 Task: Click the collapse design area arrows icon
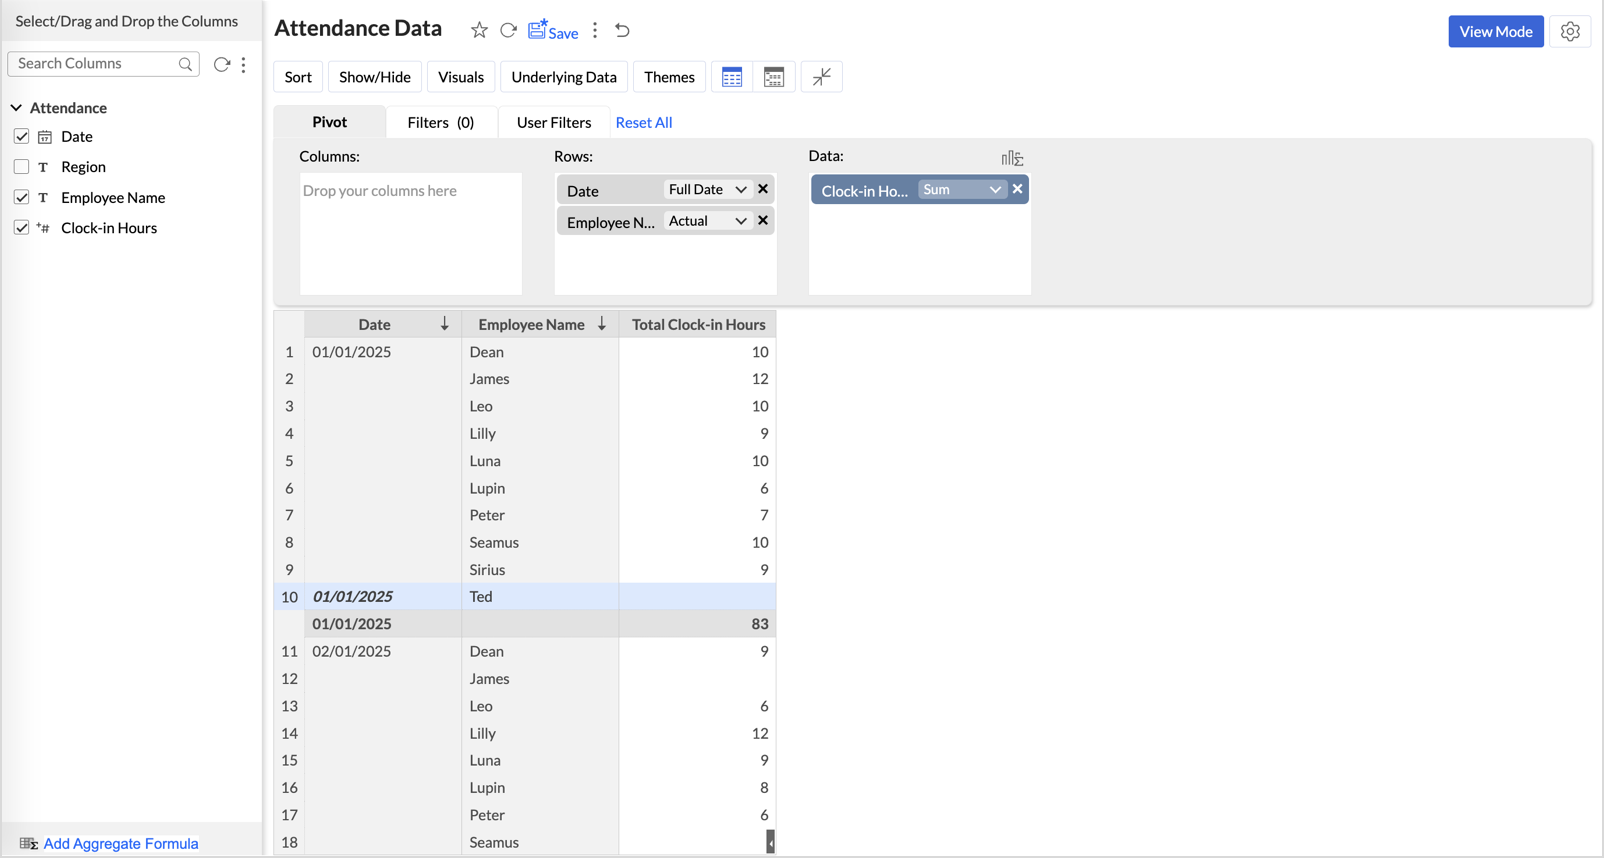pyautogui.click(x=821, y=77)
